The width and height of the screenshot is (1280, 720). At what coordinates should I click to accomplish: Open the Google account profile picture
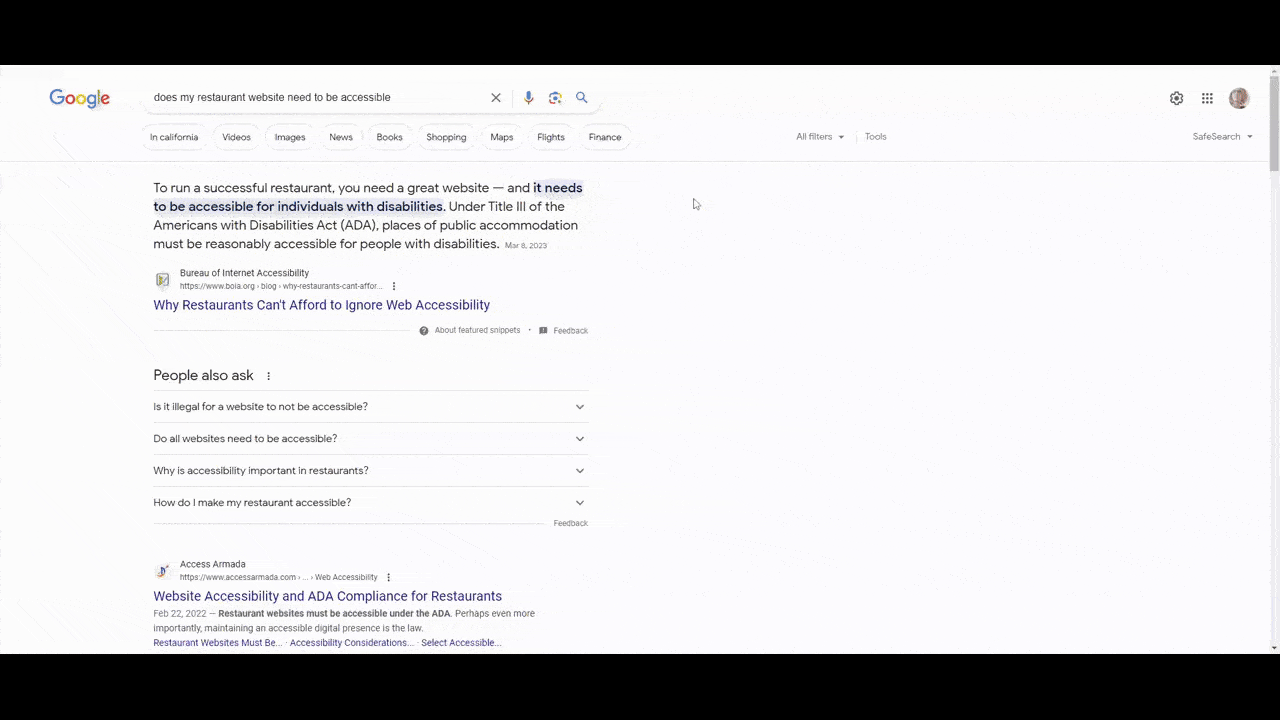pyautogui.click(x=1239, y=98)
